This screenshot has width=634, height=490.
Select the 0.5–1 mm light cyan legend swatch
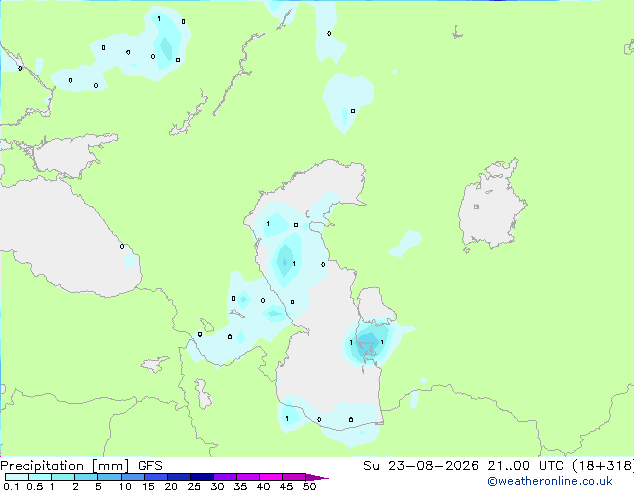click(x=40, y=477)
